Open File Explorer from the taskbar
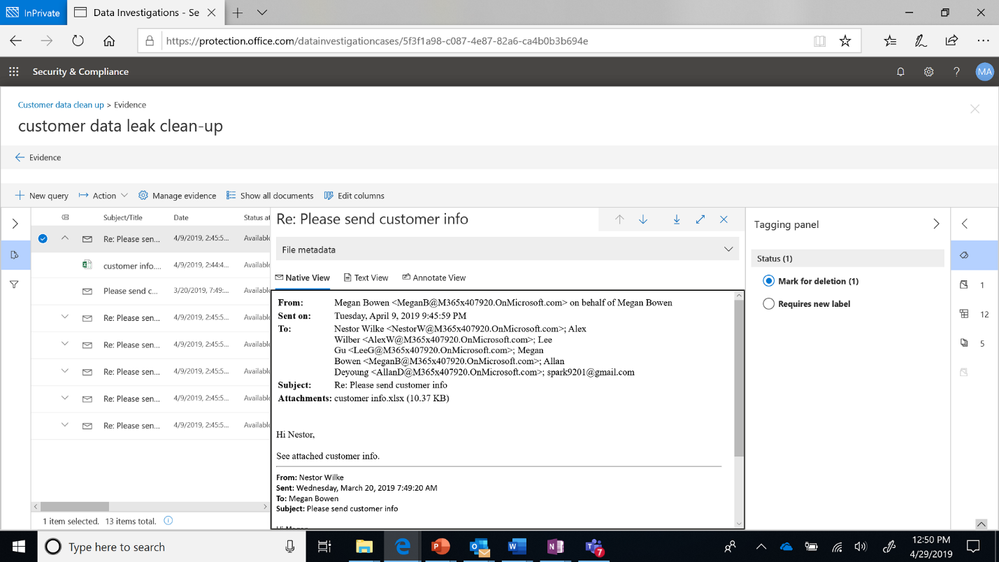 pyautogui.click(x=364, y=547)
